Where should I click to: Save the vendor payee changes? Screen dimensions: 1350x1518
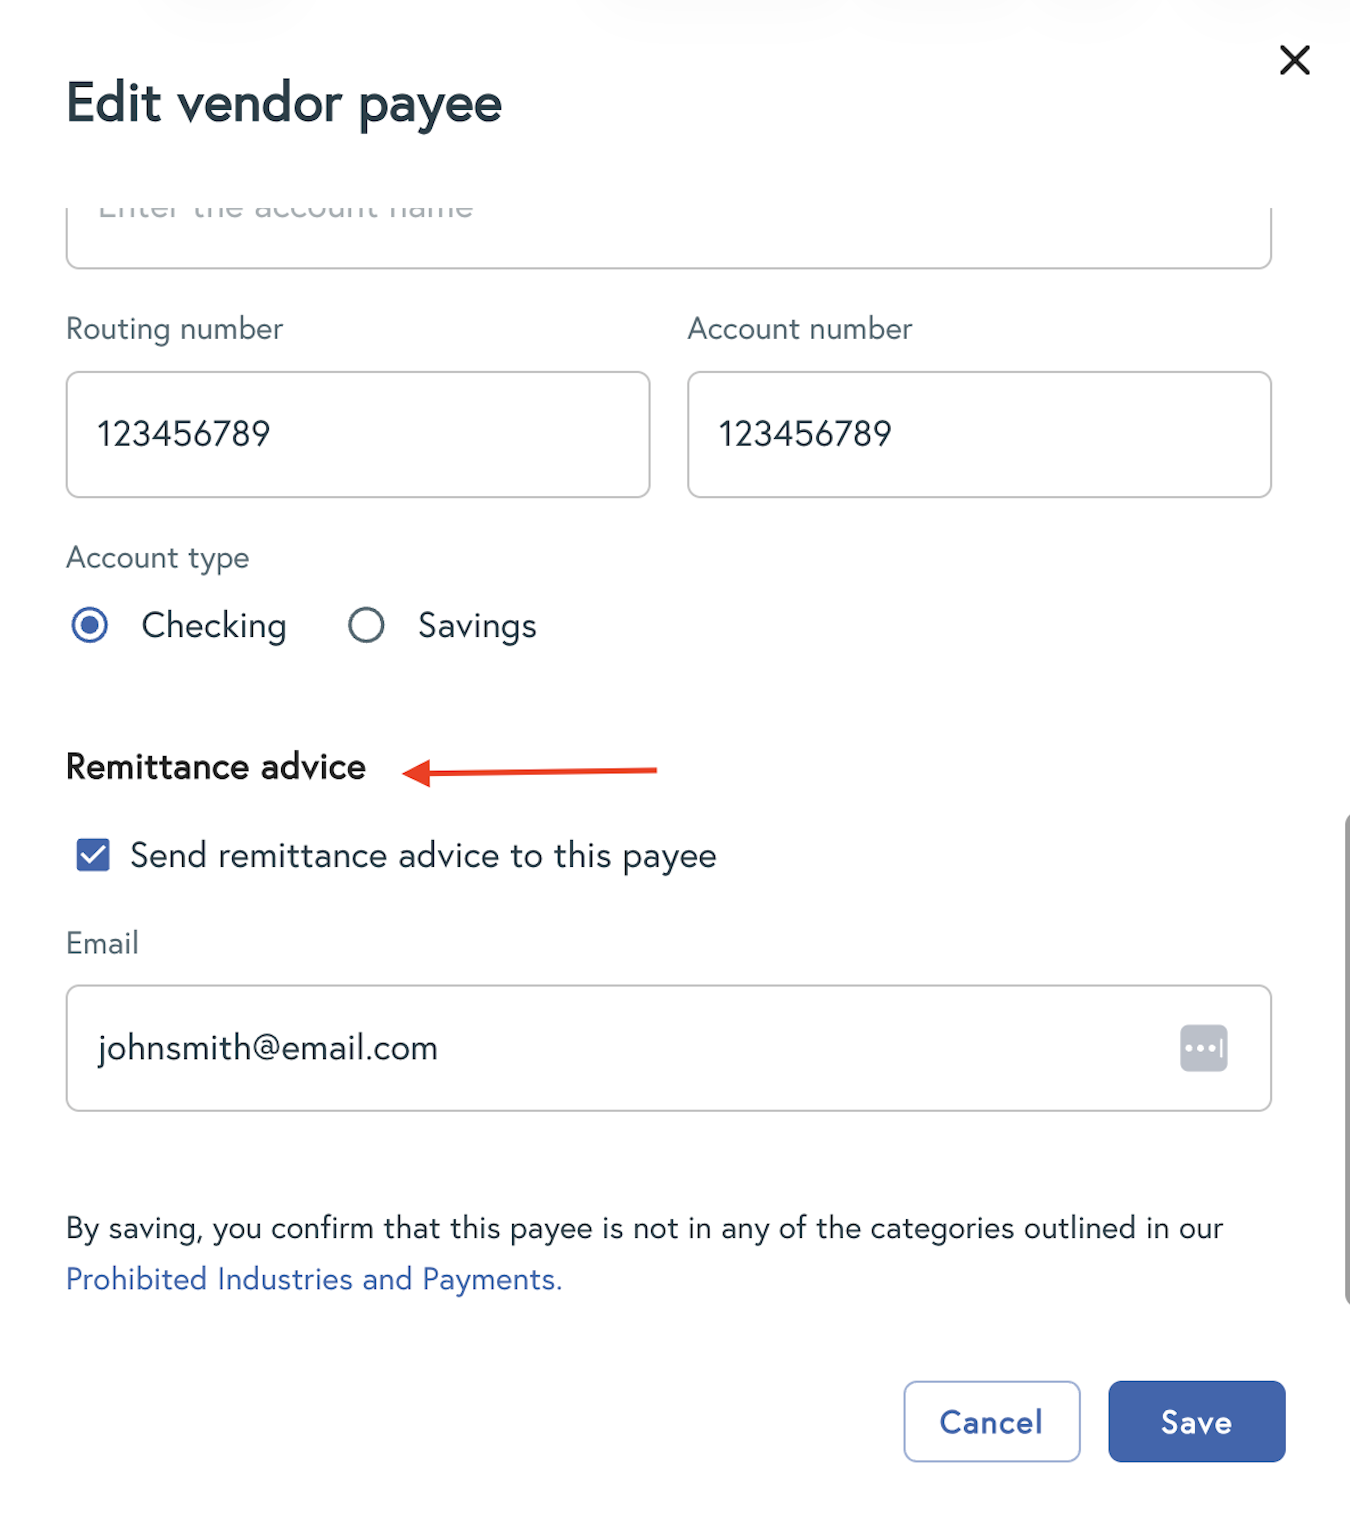tap(1196, 1422)
